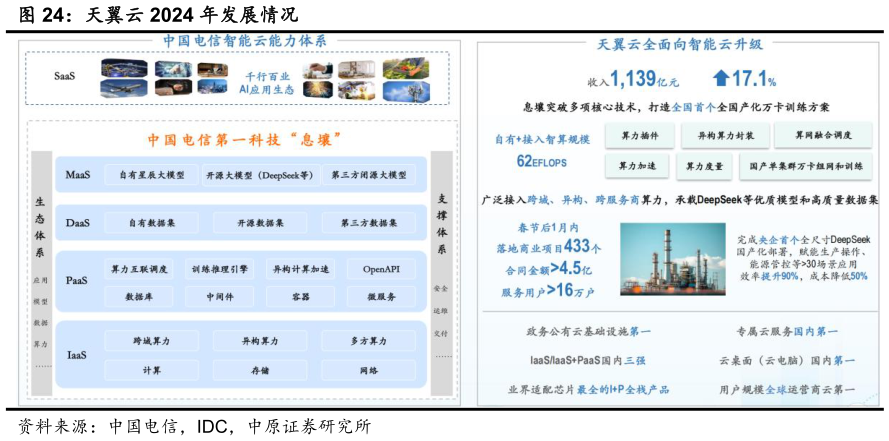Image resolution: width=889 pixels, height=441 pixels.
Task: Click the 算网融合调度 box
Action: point(823,135)
